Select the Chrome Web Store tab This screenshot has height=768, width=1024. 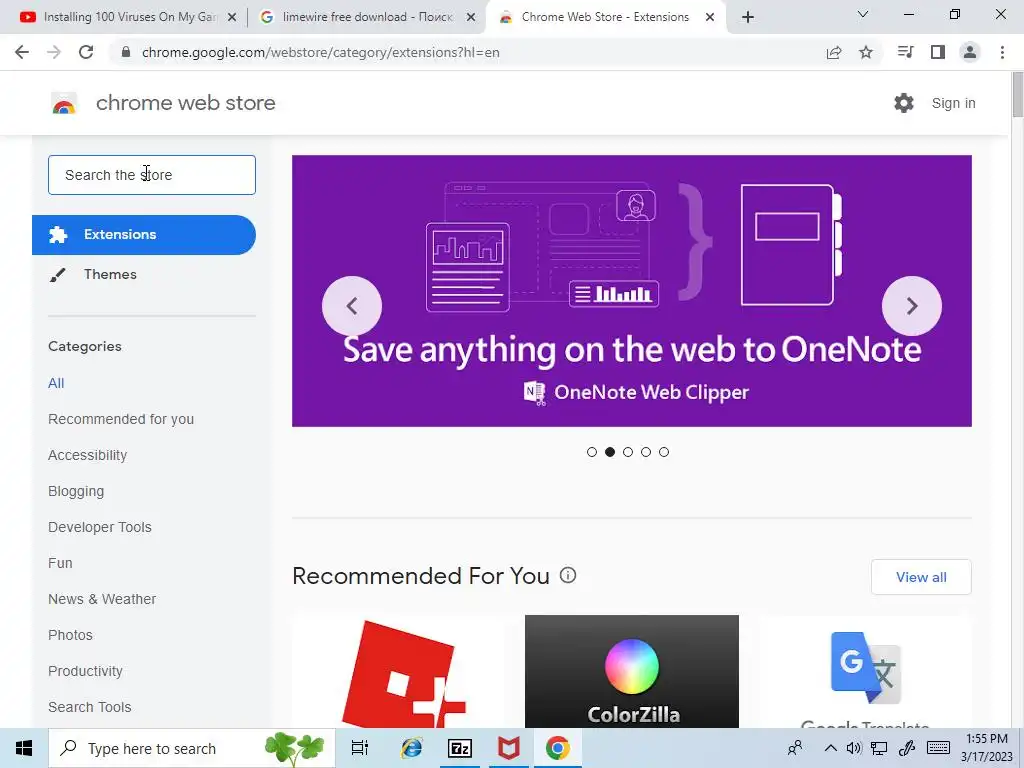pos(604,17)
